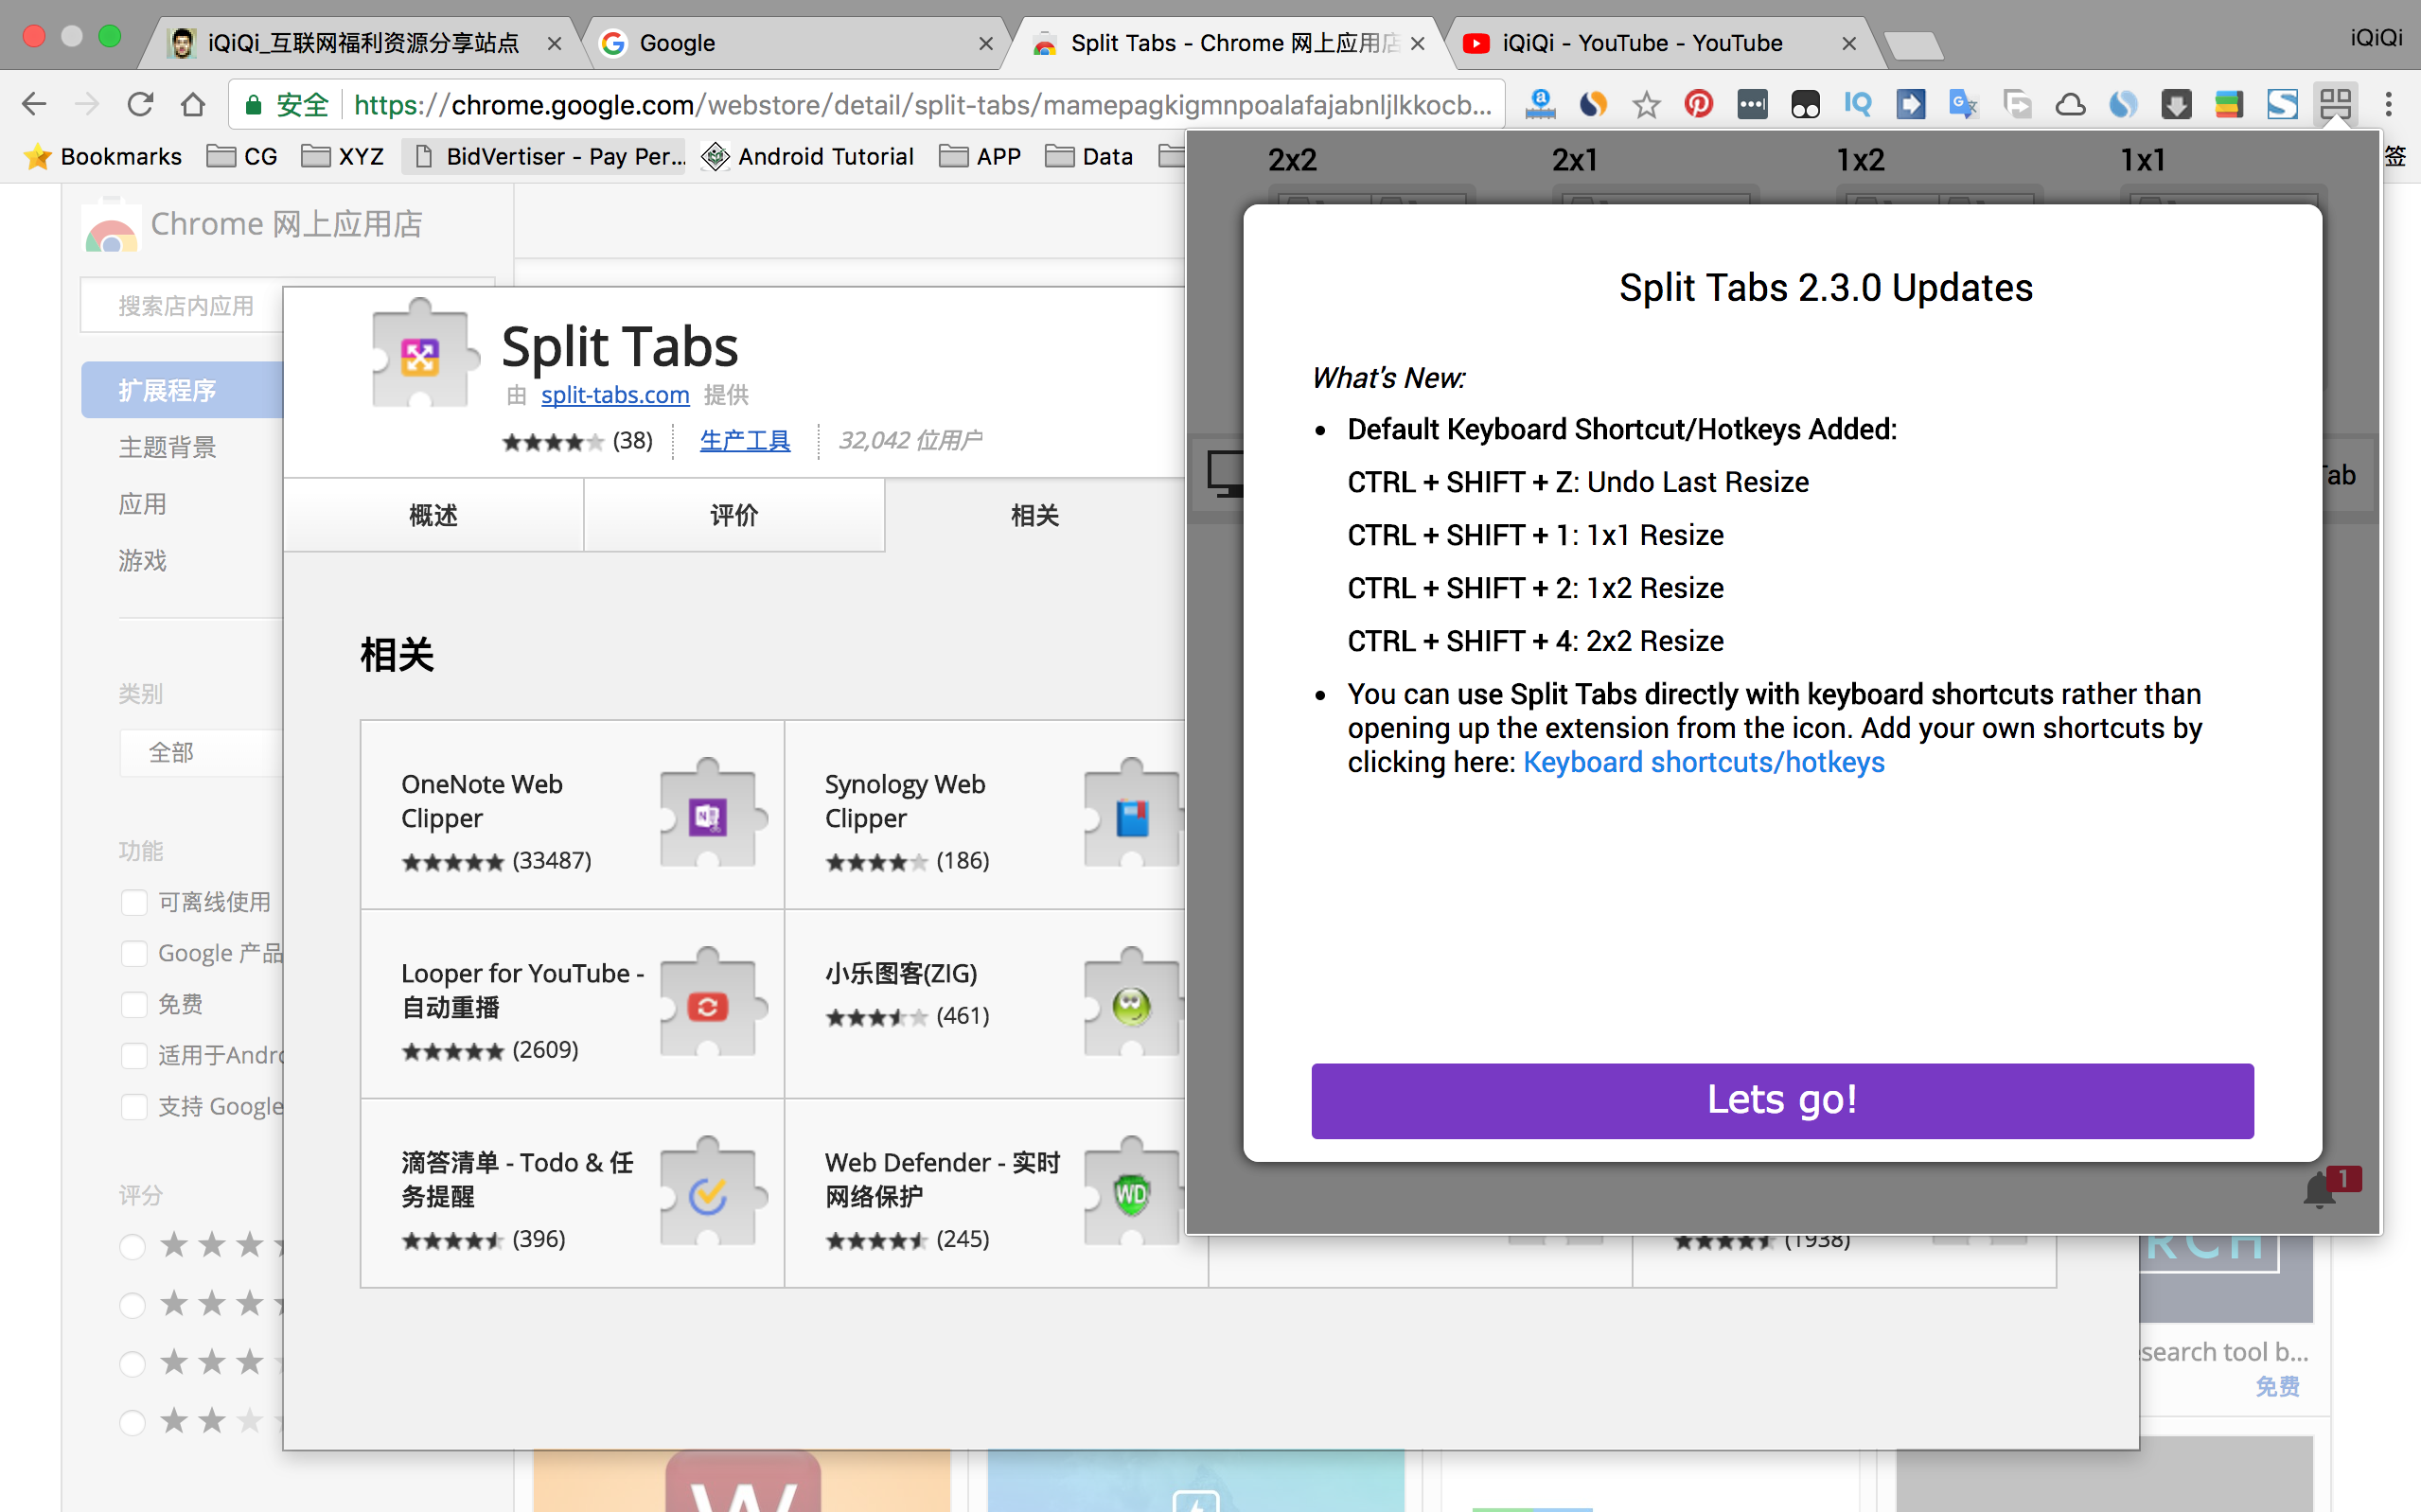Open the blue IQ extension icon

tap(1858, 104)
